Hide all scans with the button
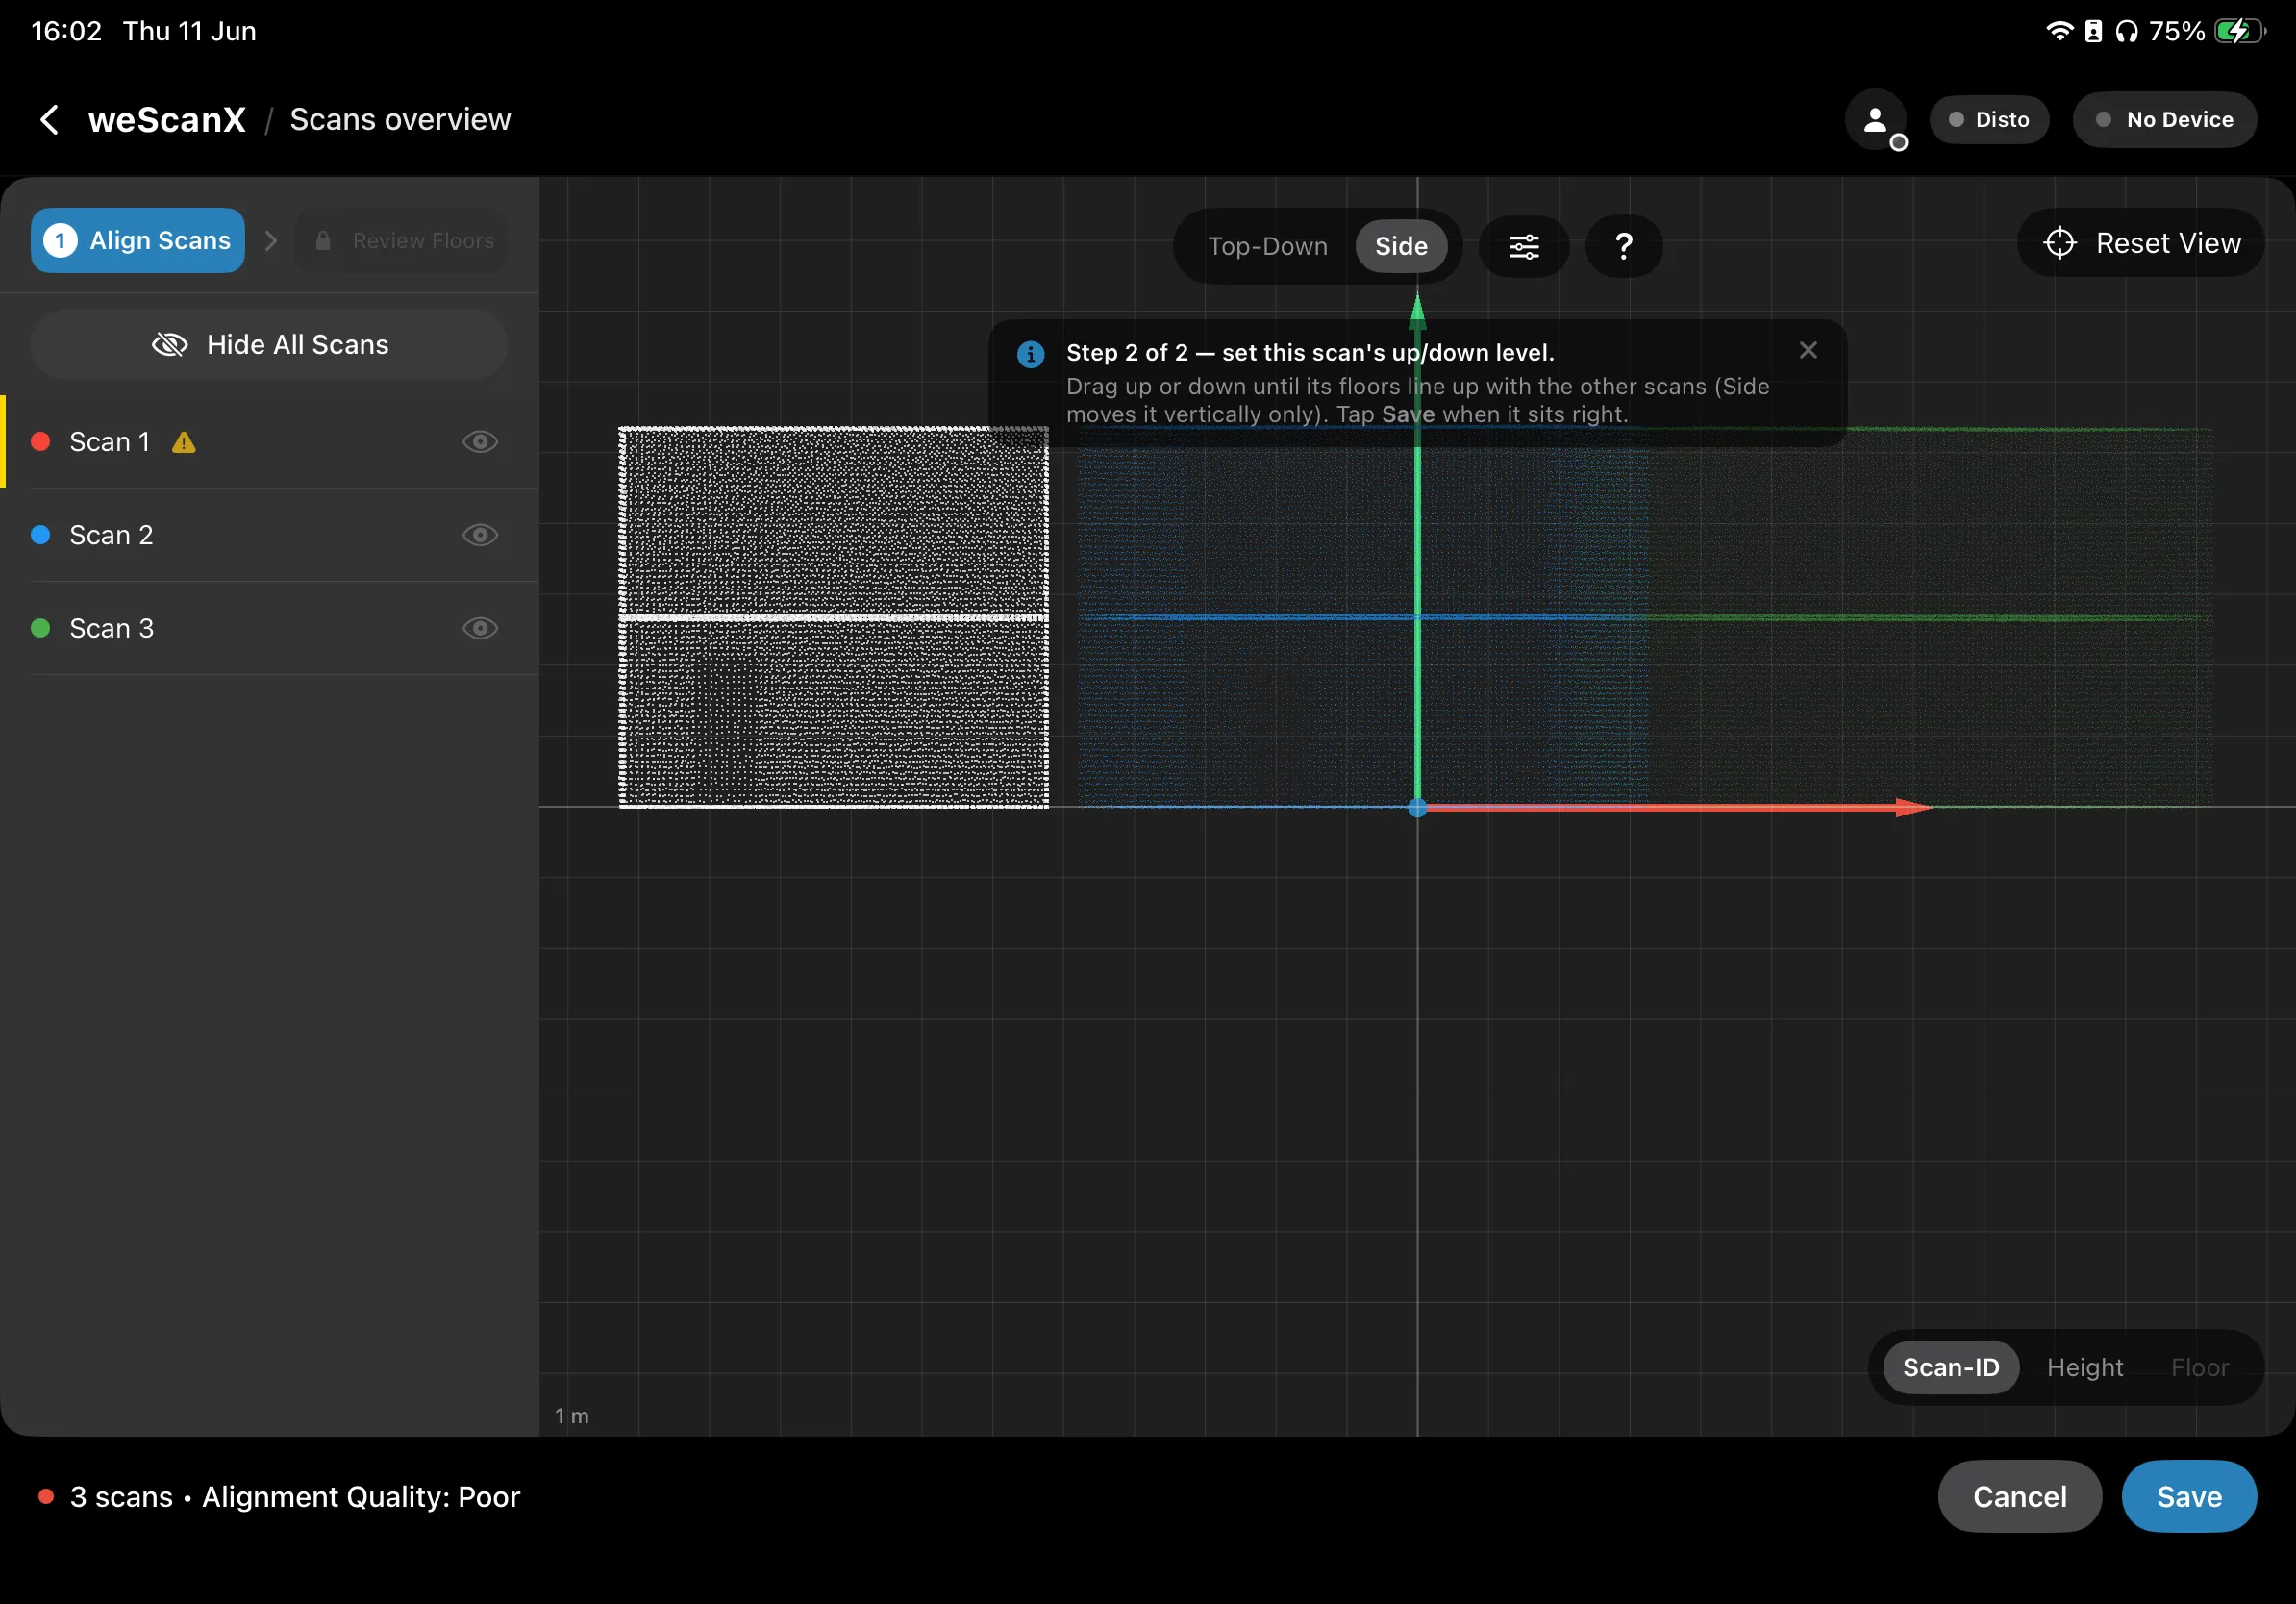 coord(269,345)
